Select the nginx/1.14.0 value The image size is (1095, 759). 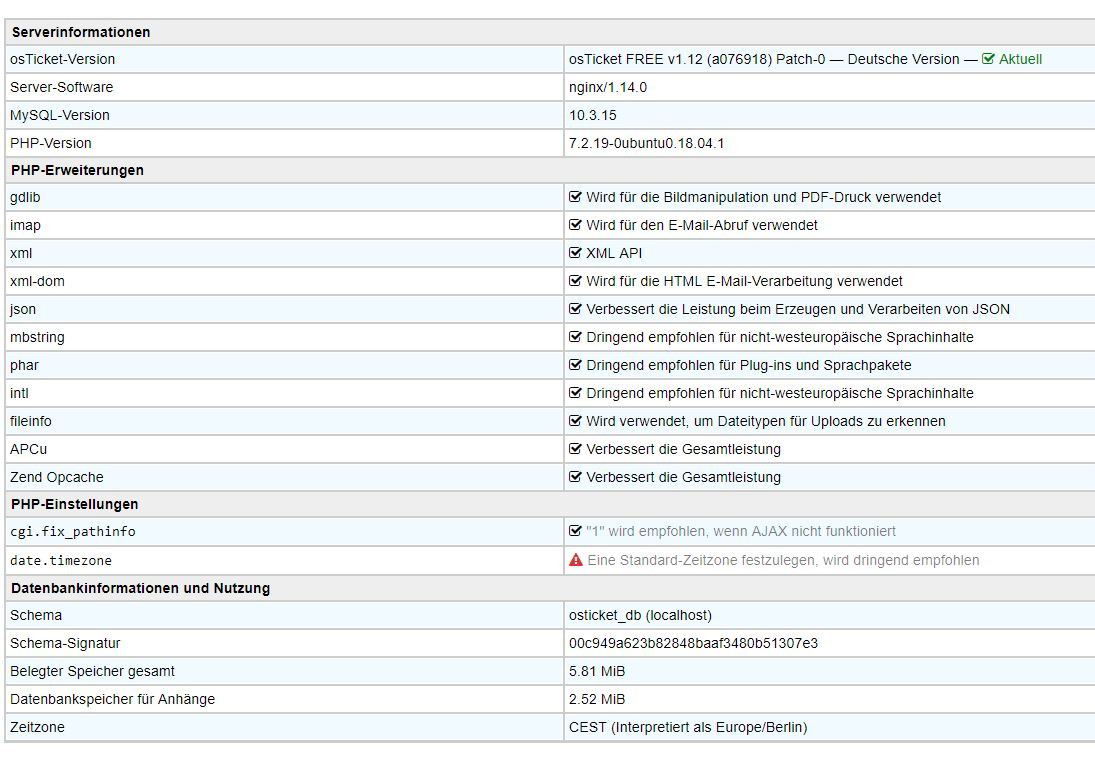(x=608, y=87)
